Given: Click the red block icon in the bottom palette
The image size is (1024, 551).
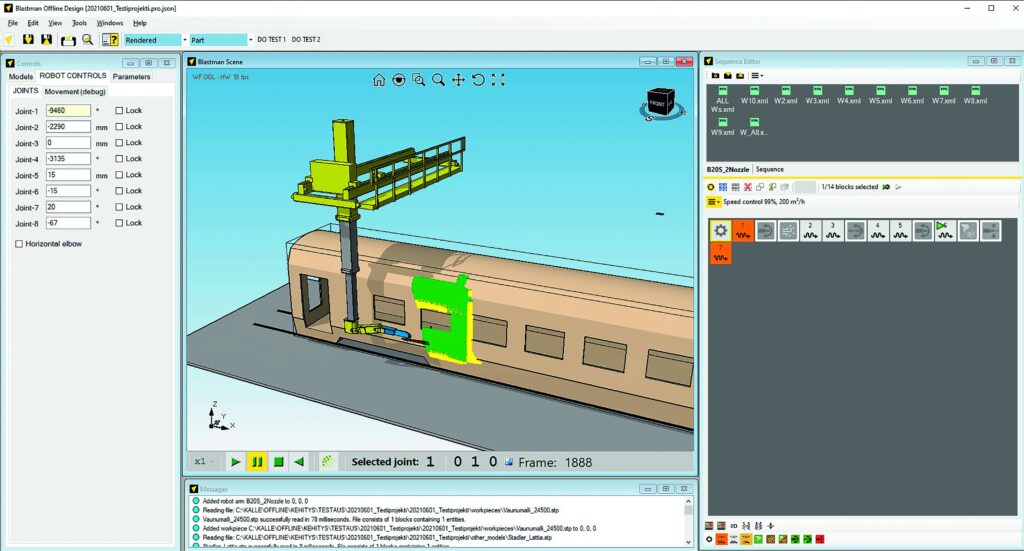Looking at the screenshot, I should [x=820, y=539].
